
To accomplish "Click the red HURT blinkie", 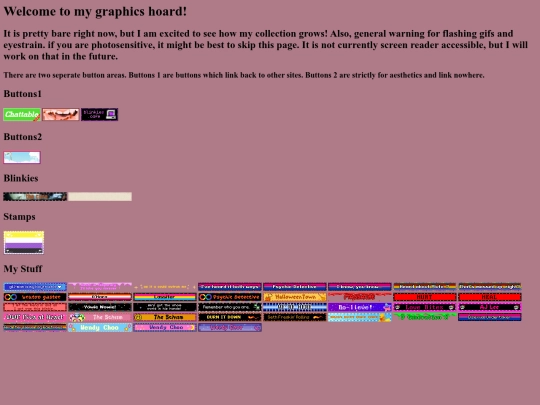I will click(425, 297).
